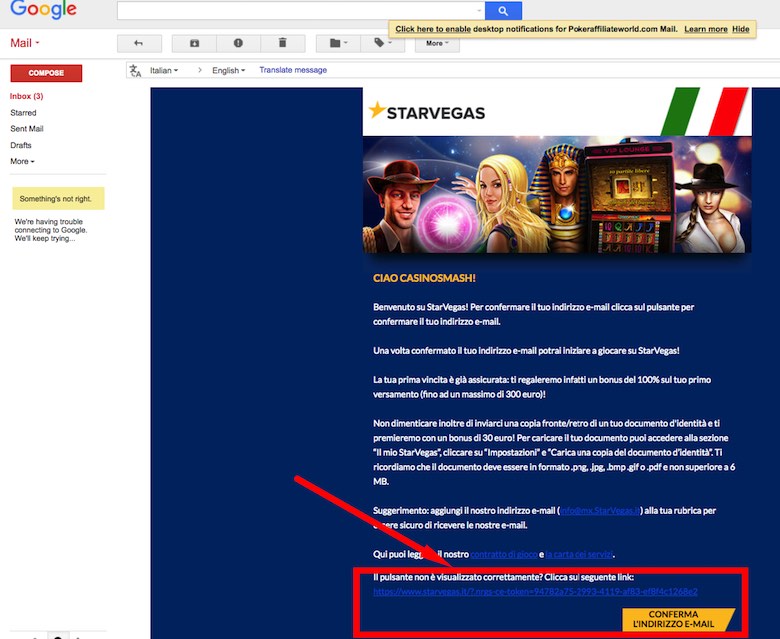The image size is (780, 639).
Task: Click the Google logo
Action: click(x=44, y=8)
